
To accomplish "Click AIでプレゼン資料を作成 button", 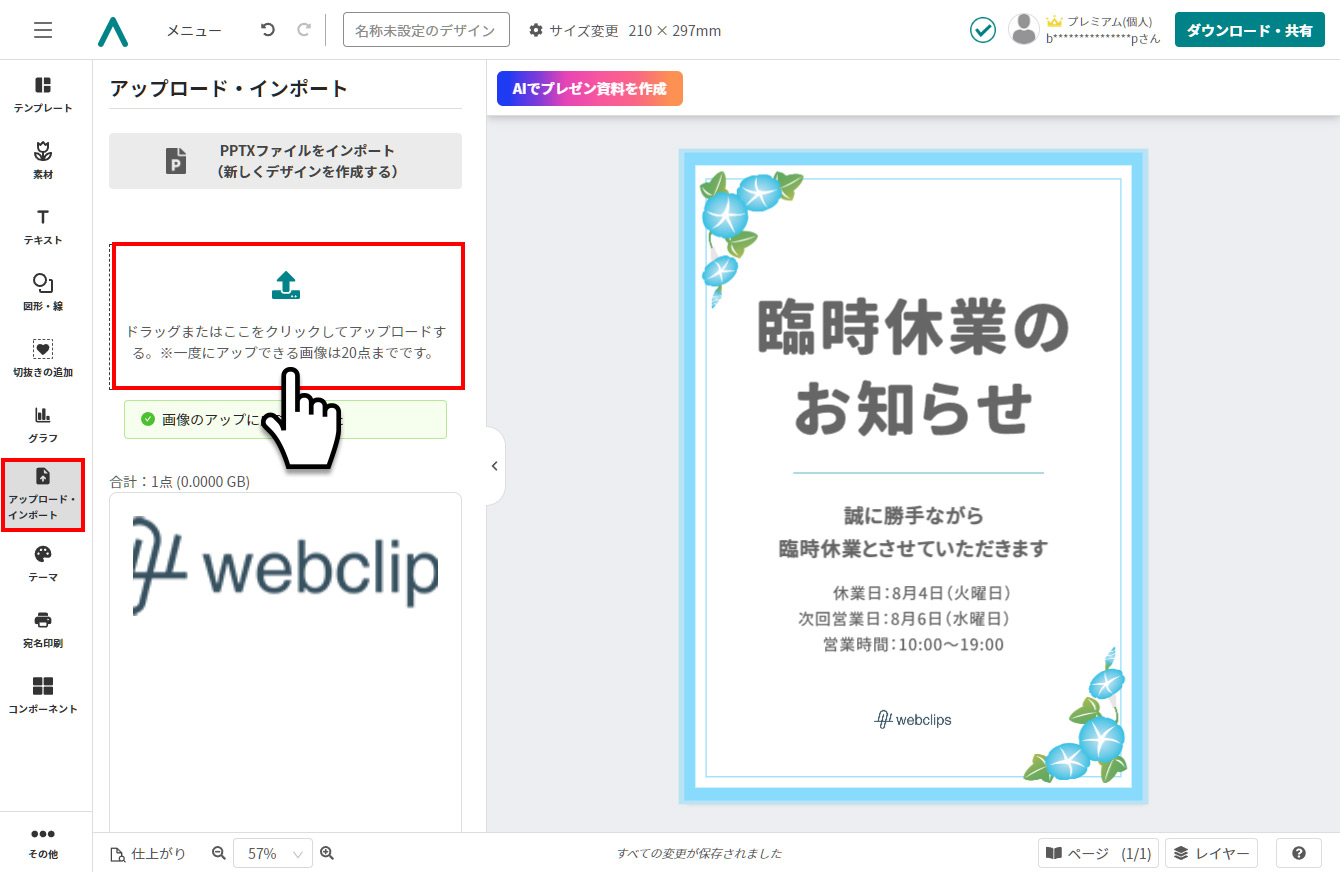I will click(x=589, y=88).
